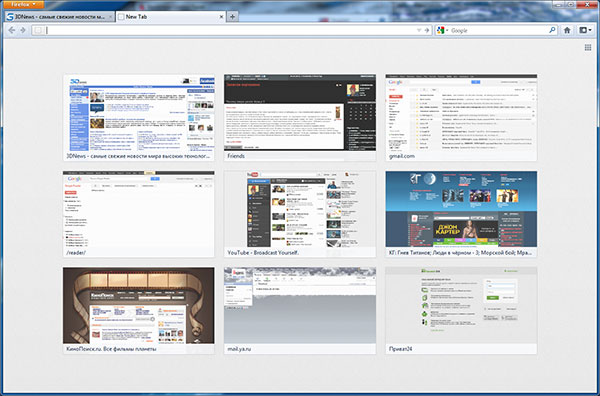
Task: Close the 3DNews tab
Action: (x=111, y=17)
